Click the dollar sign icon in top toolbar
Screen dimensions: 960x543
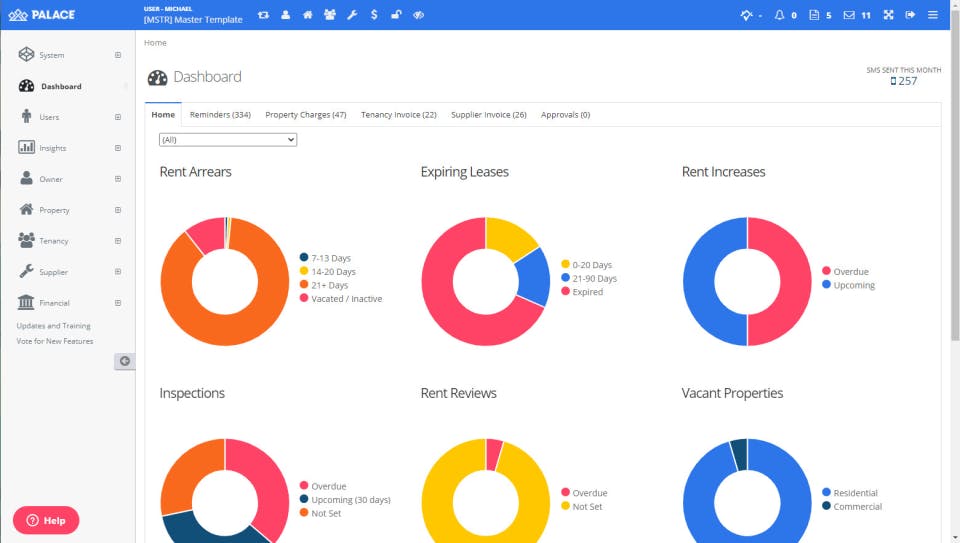374,15
